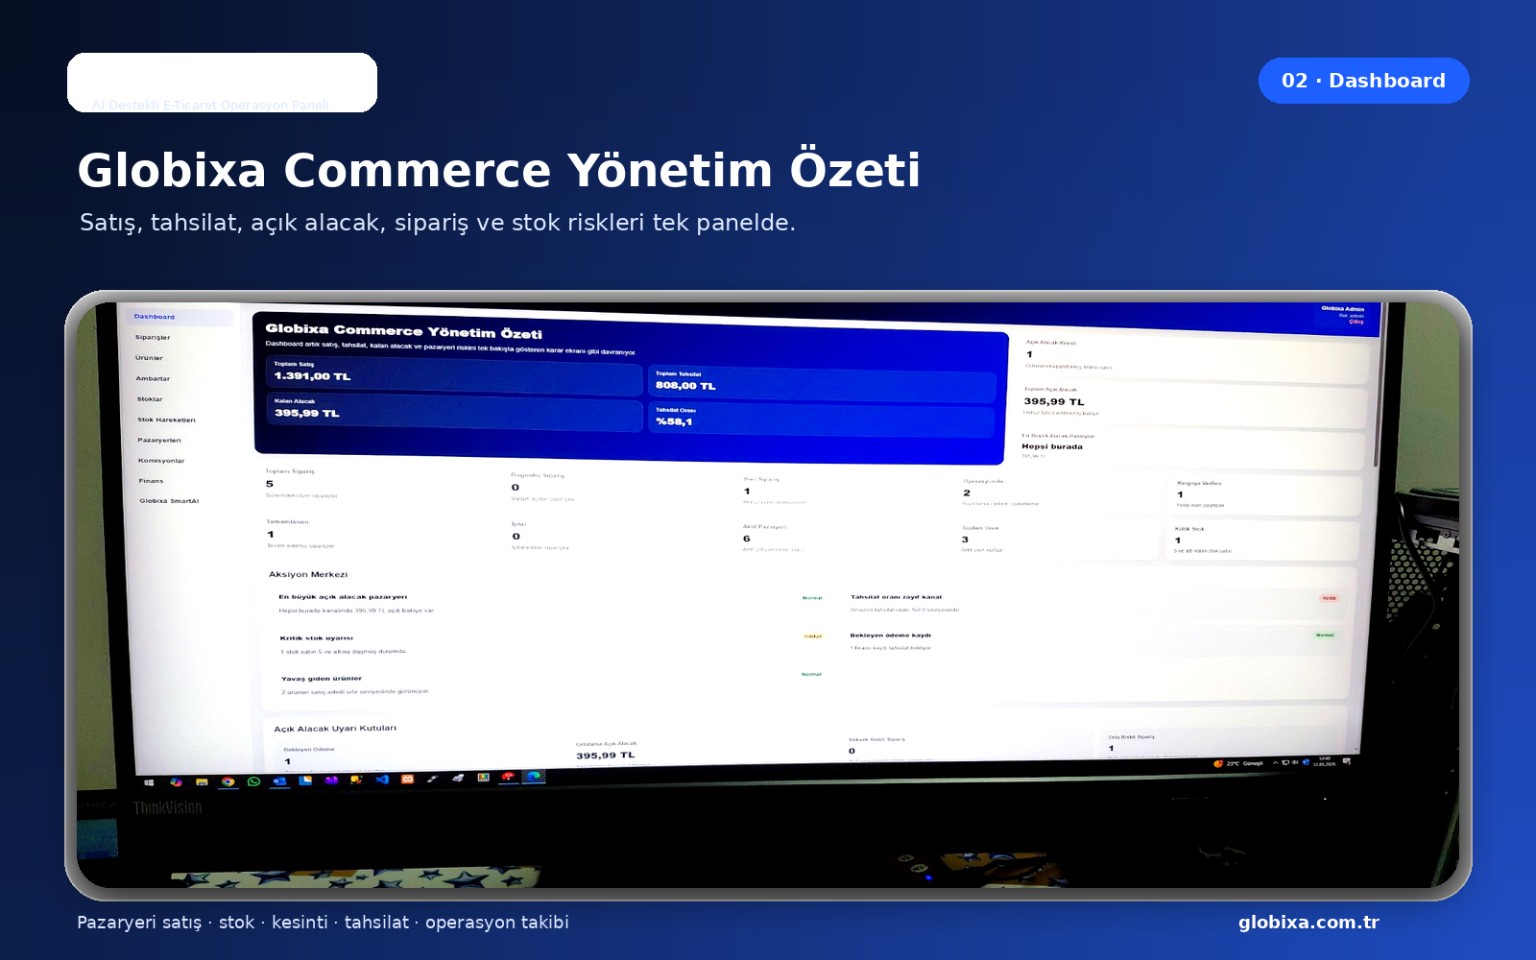
Task: Click the 02 · Dashboard badge
Action: [x=1363, y=80]
